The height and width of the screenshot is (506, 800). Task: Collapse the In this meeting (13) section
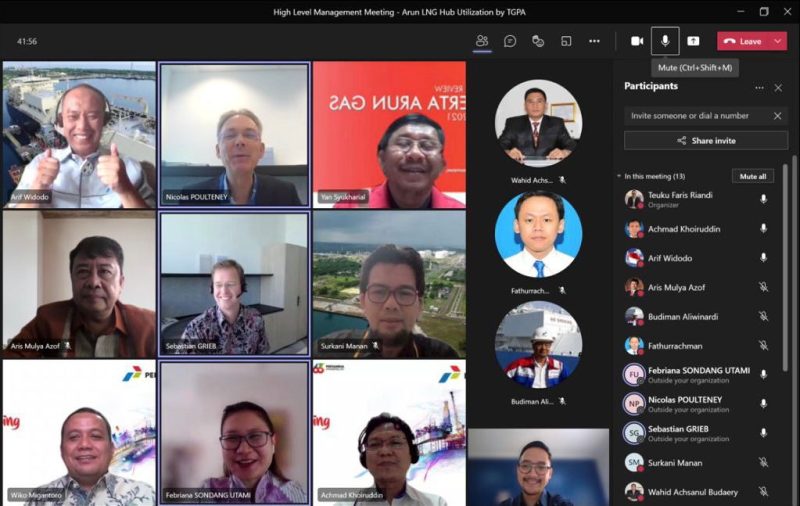[619, 176]
